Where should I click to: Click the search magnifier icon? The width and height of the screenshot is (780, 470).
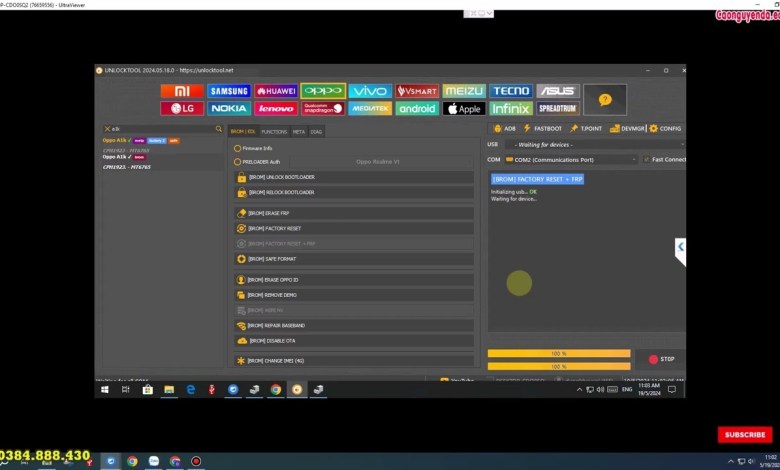click(x=218, y=129)
